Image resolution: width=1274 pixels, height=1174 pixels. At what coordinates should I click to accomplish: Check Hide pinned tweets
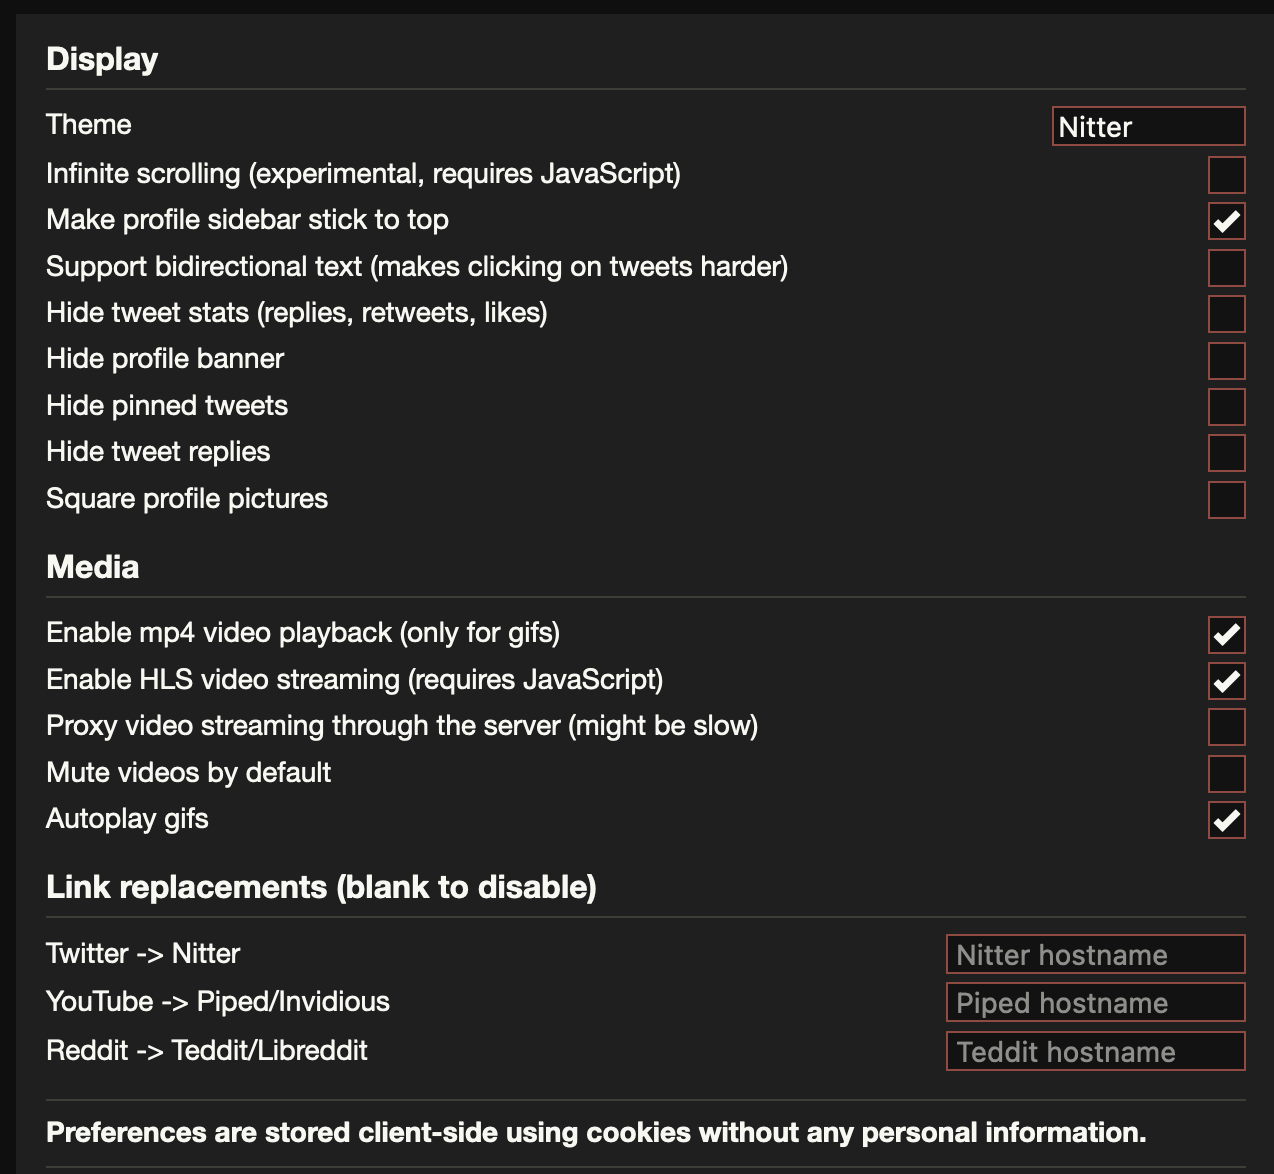(x=1226, y=406)
